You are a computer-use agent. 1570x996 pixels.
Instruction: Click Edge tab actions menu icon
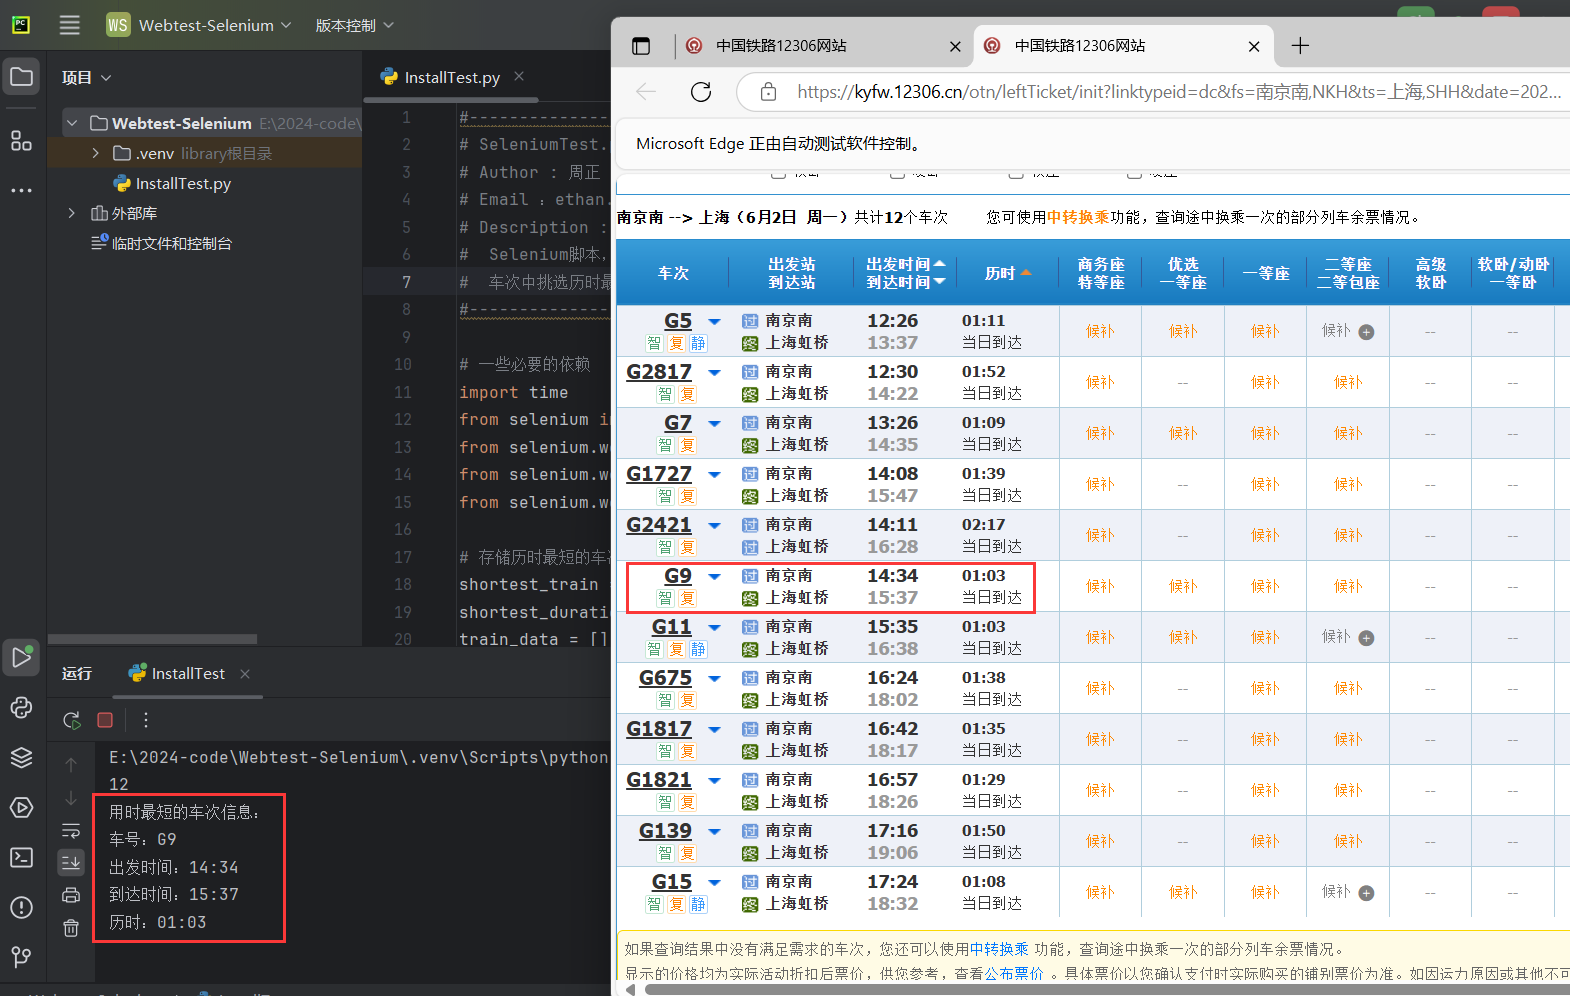[641, 46]
